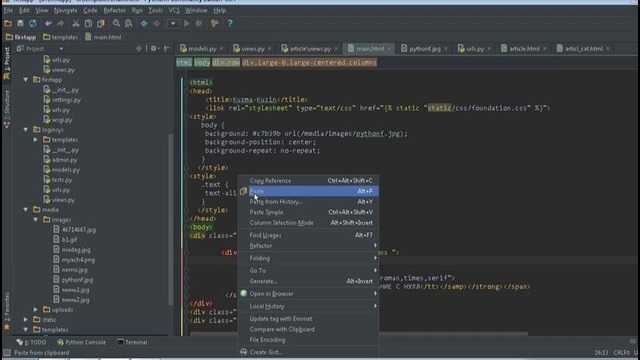Viewport: 640px width, 360px height.
Task: Open the Python Console tool window
Action: coord(81,342)
